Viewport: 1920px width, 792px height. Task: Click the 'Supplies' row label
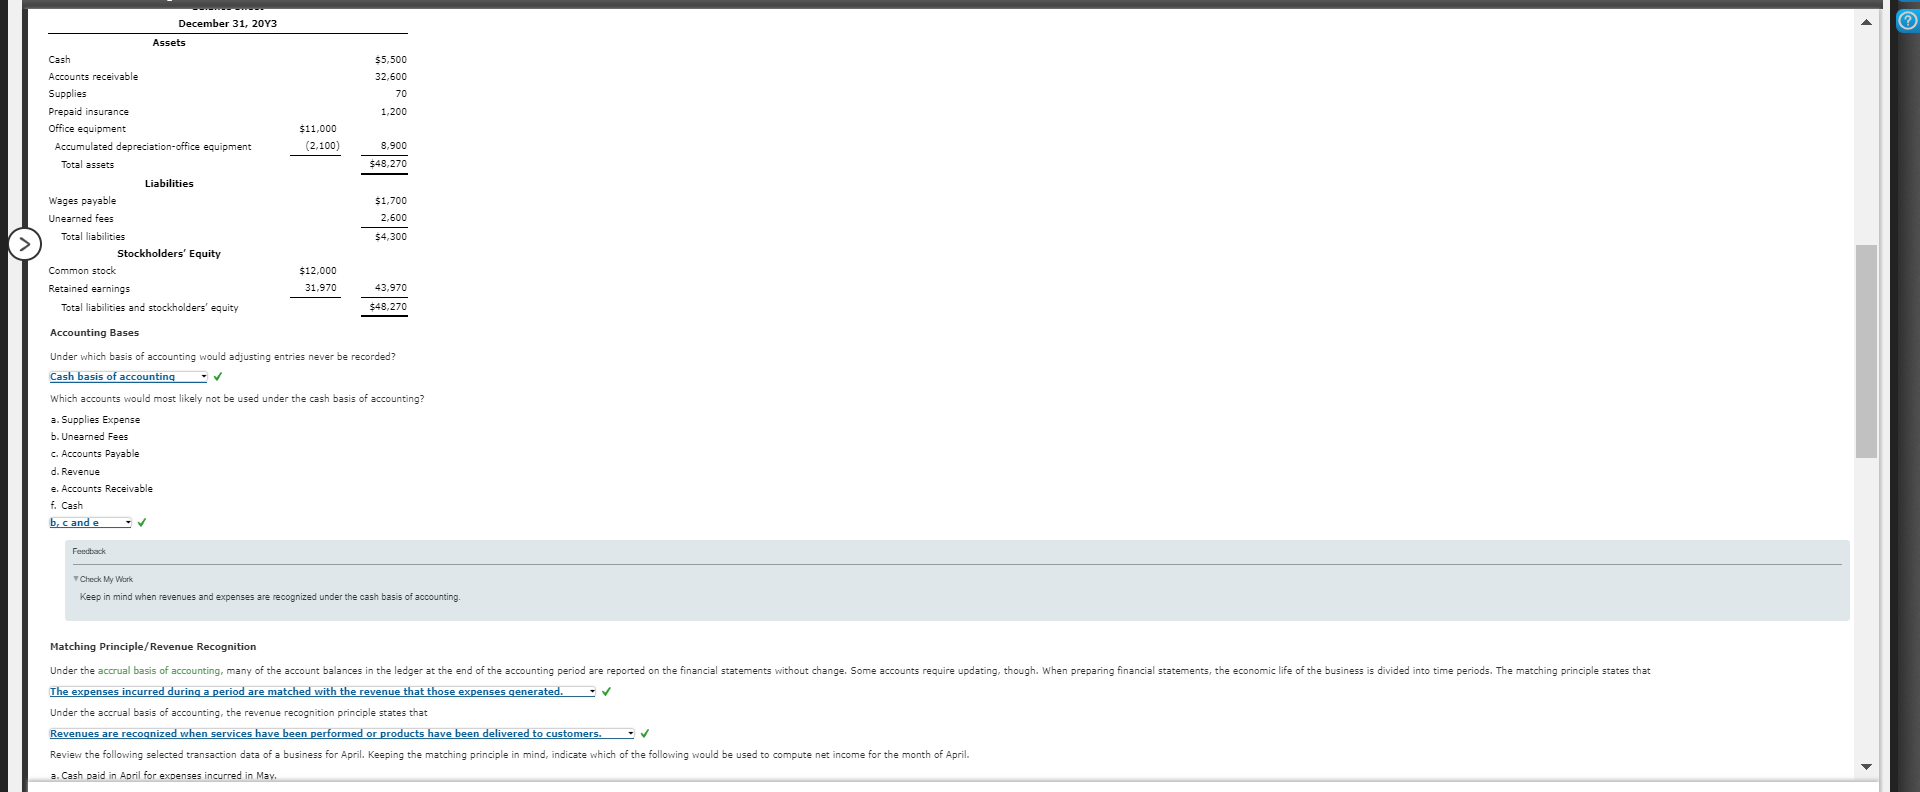pyautogui.click(x=68, y=94)
